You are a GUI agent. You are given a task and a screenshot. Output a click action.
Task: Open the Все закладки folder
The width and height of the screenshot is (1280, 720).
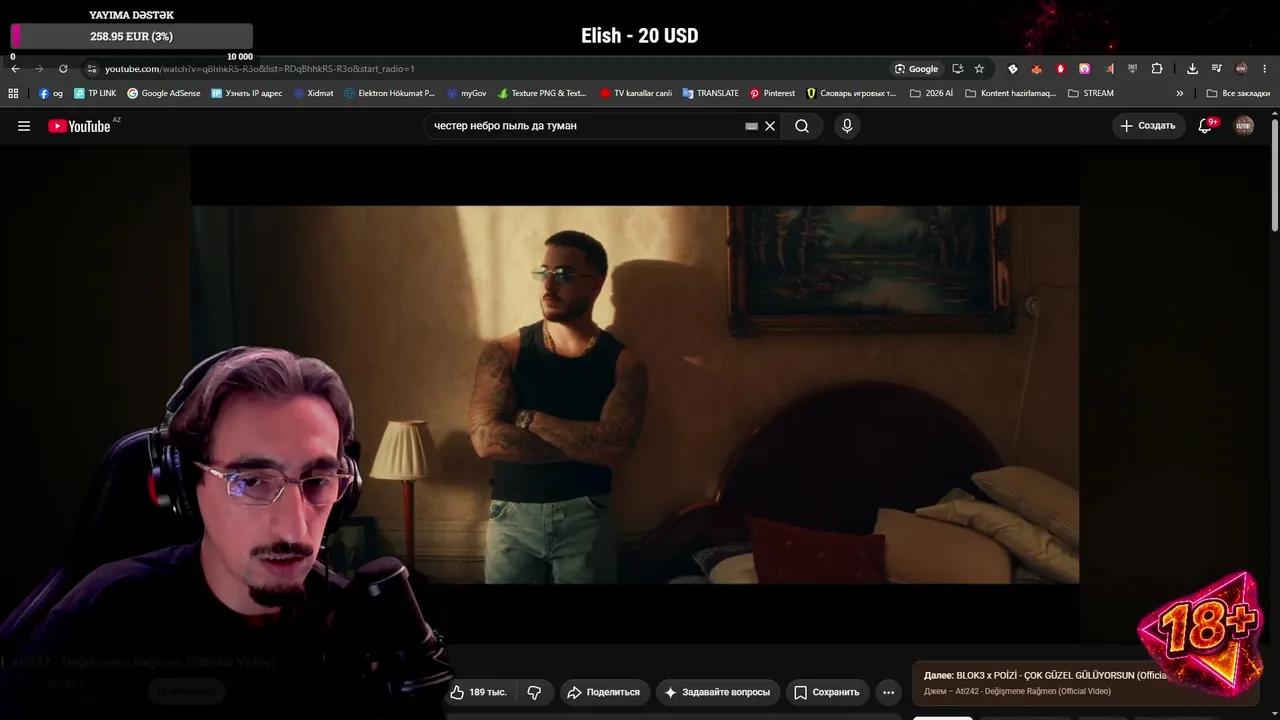(x=1238, y=93)
